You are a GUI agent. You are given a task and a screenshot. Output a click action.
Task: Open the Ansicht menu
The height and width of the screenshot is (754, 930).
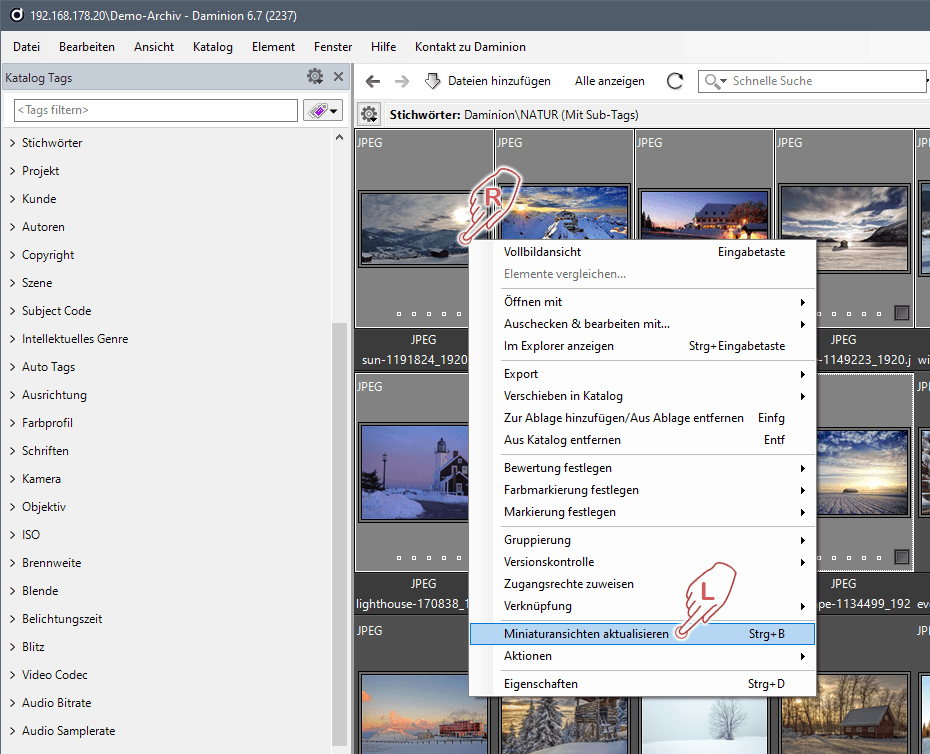point(154,47)
